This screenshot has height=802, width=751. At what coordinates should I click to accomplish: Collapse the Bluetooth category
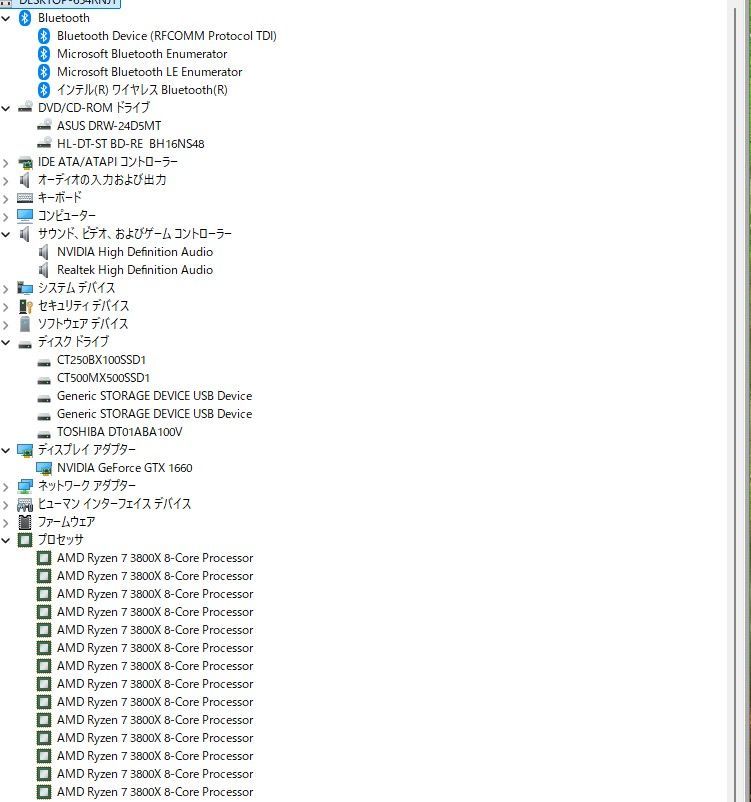tap(6, 18)
